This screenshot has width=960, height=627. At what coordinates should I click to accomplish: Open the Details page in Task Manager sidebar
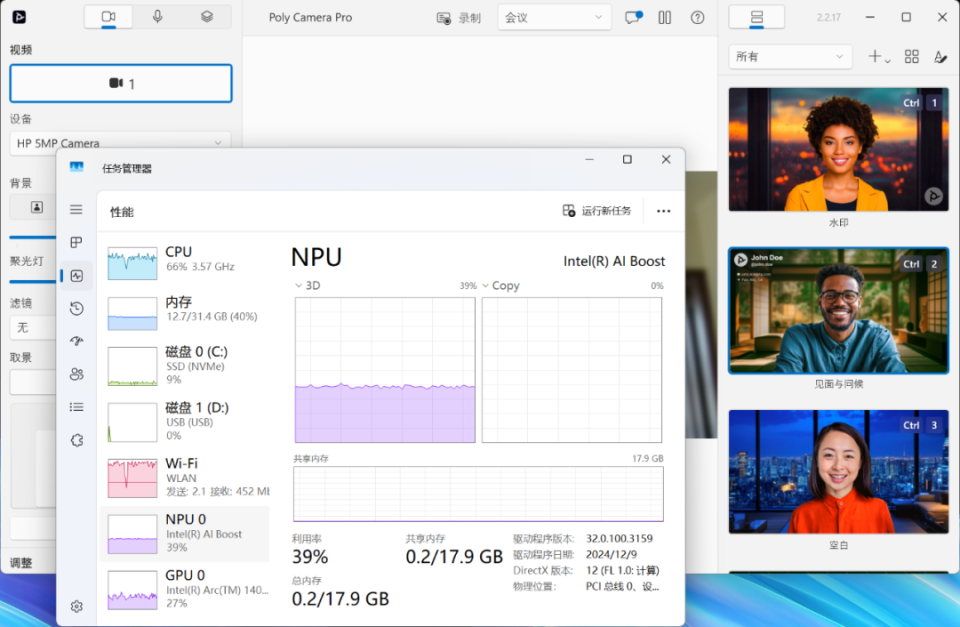click(76, 407)
